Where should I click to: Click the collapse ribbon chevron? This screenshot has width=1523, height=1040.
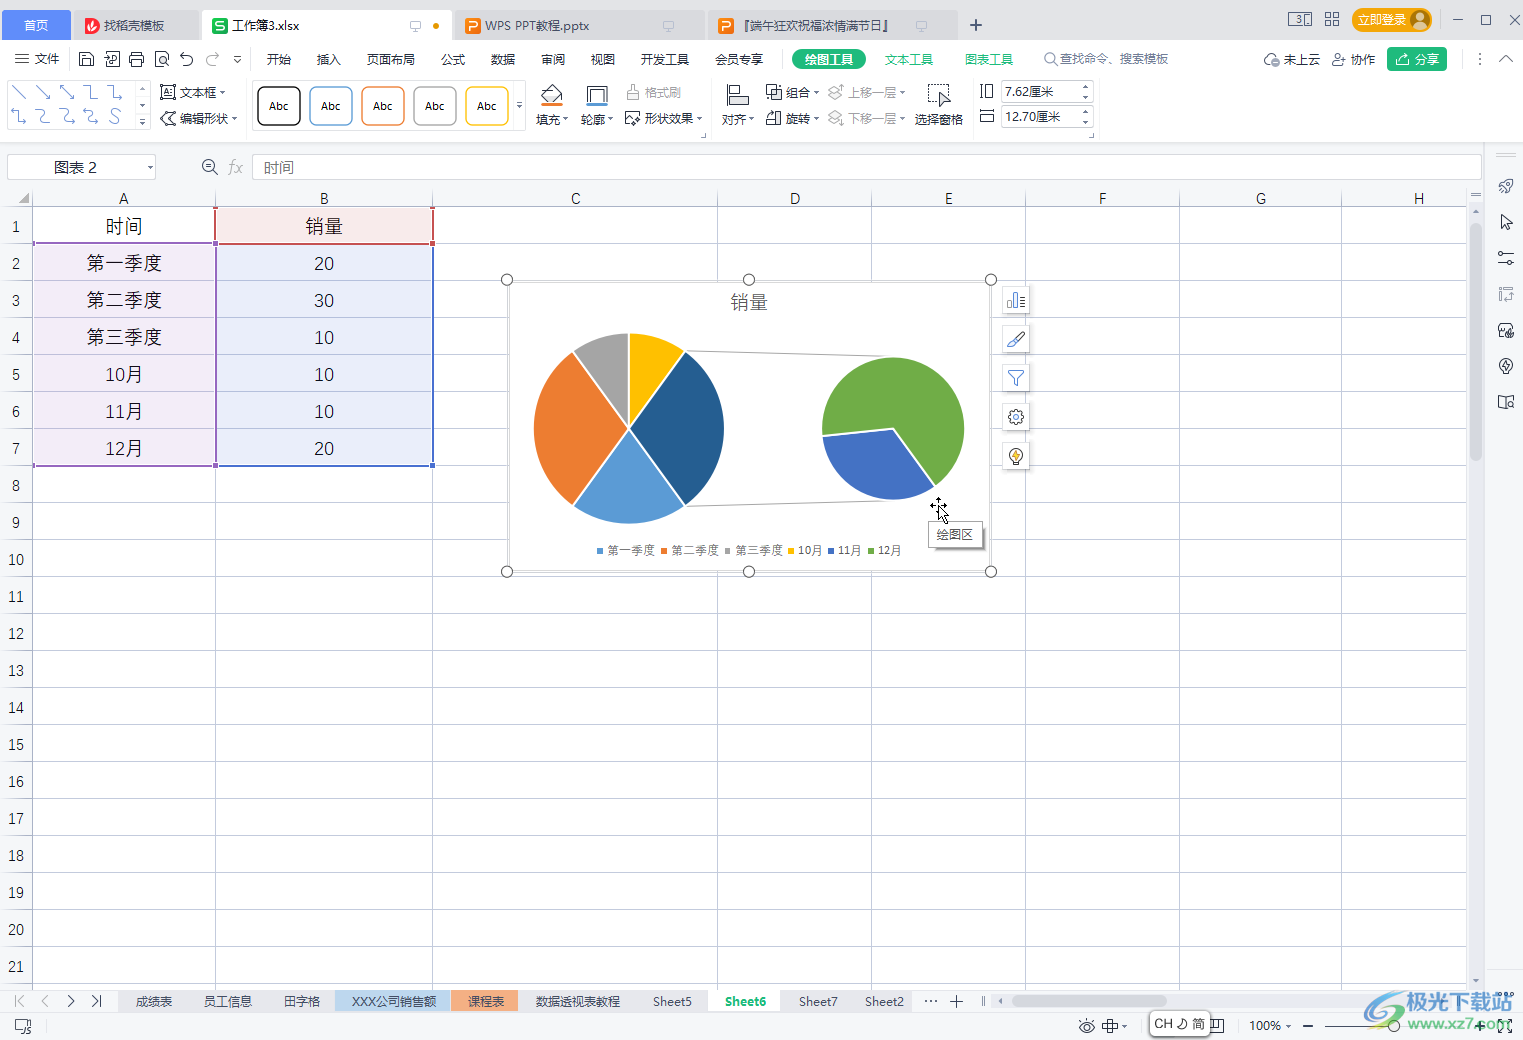pyautogui.click(x=1506, y=59)
